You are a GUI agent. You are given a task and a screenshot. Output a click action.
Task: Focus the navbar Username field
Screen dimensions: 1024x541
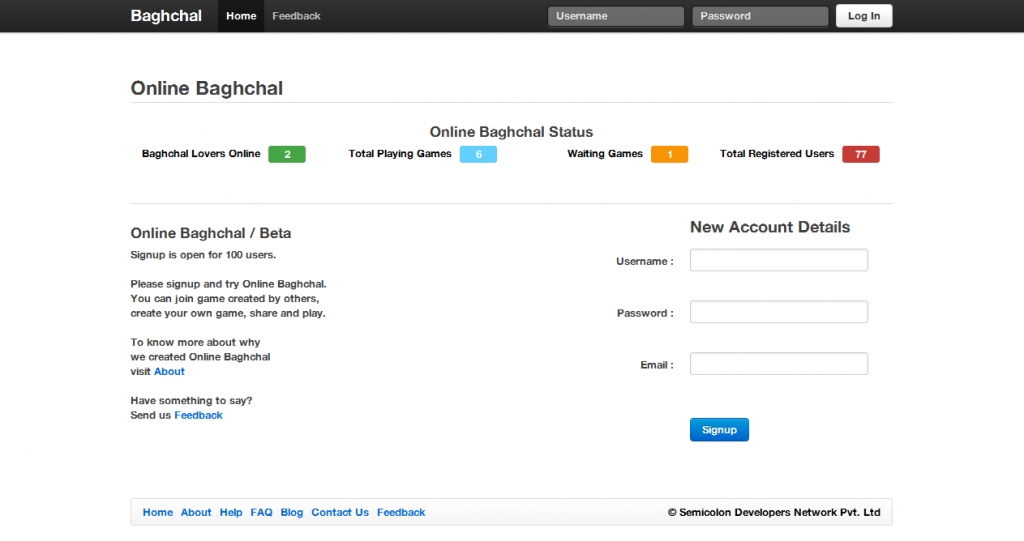[616, 16]
